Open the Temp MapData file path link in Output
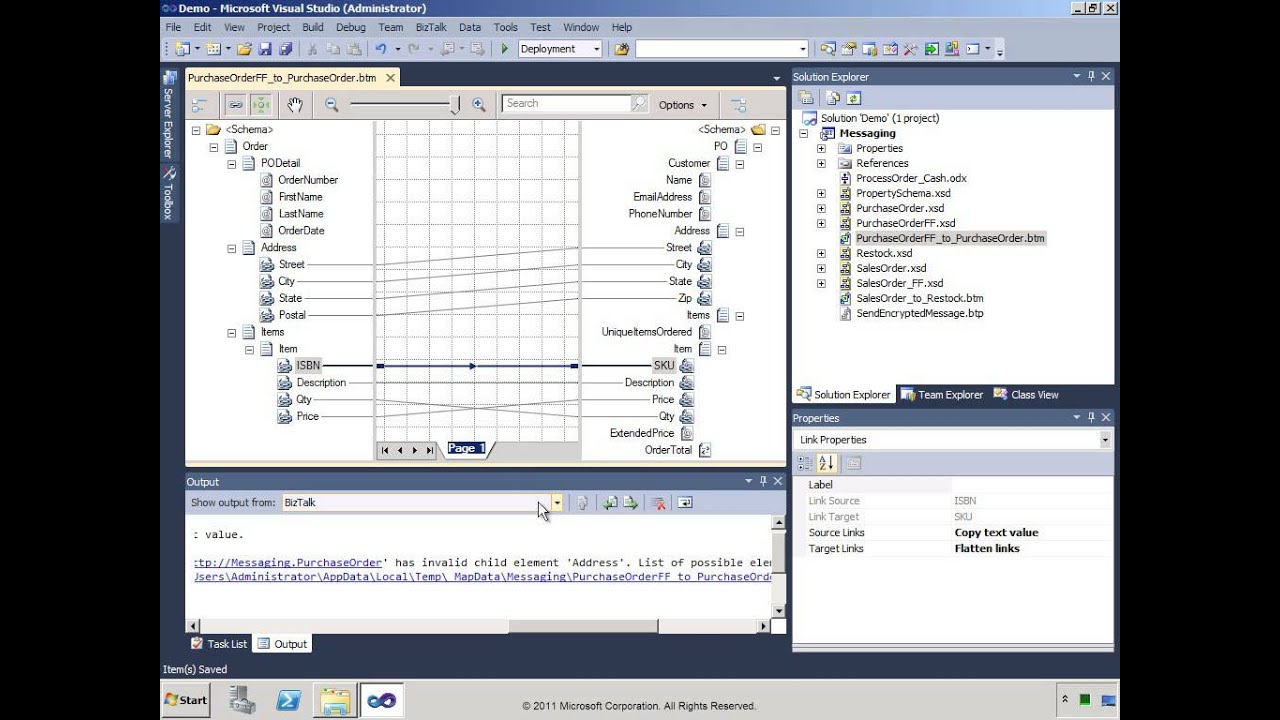The image size is (1280, 720). coord(483,577)
